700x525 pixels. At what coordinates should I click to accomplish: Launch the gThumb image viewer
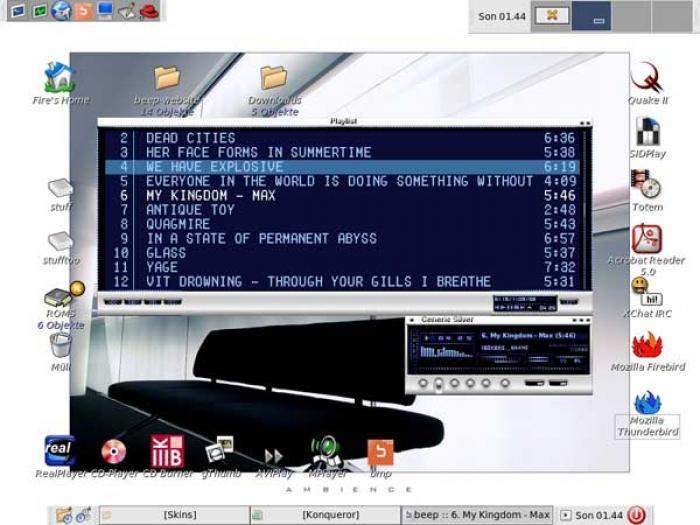tap(219, 451)
